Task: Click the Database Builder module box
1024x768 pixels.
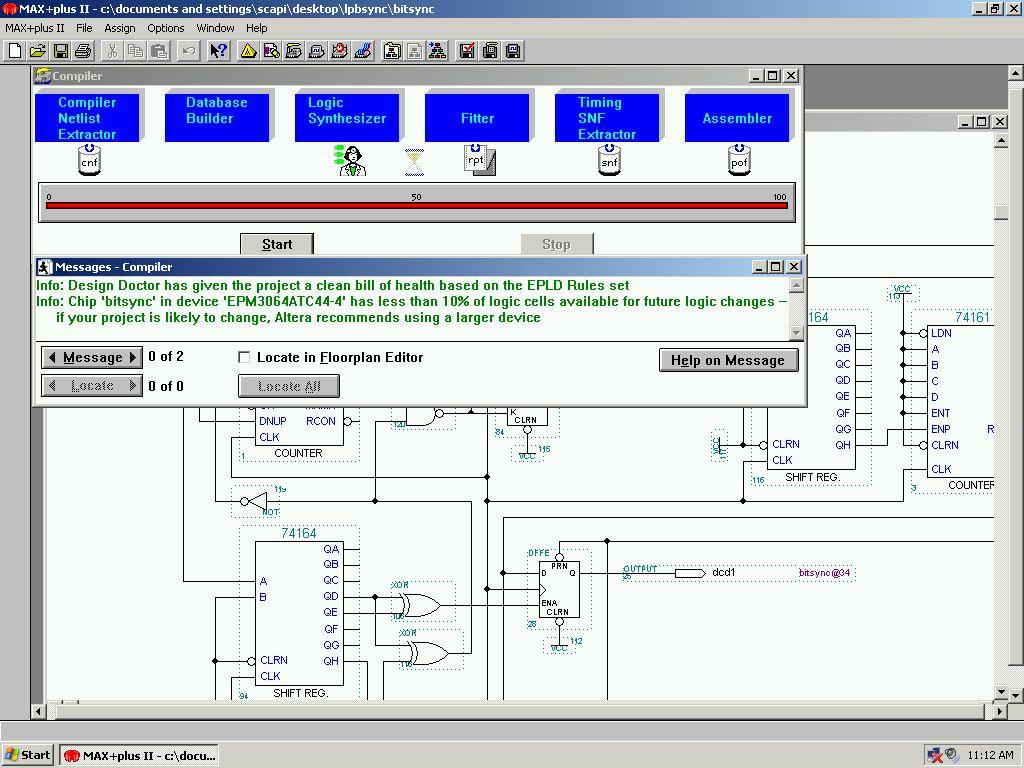Action: click(216, 118)
